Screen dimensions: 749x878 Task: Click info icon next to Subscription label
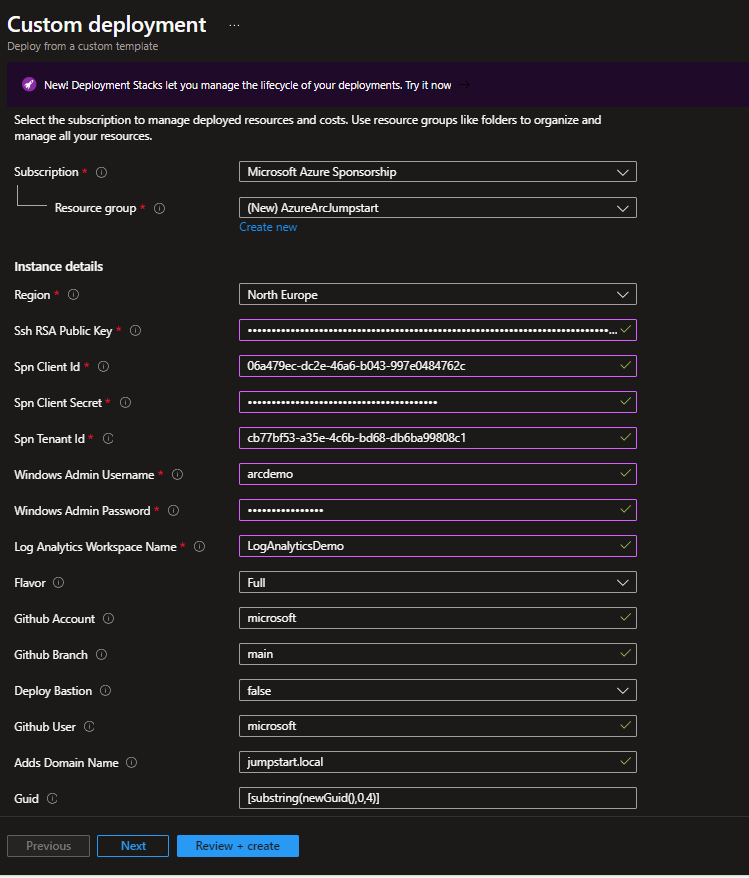pos(101,173)
